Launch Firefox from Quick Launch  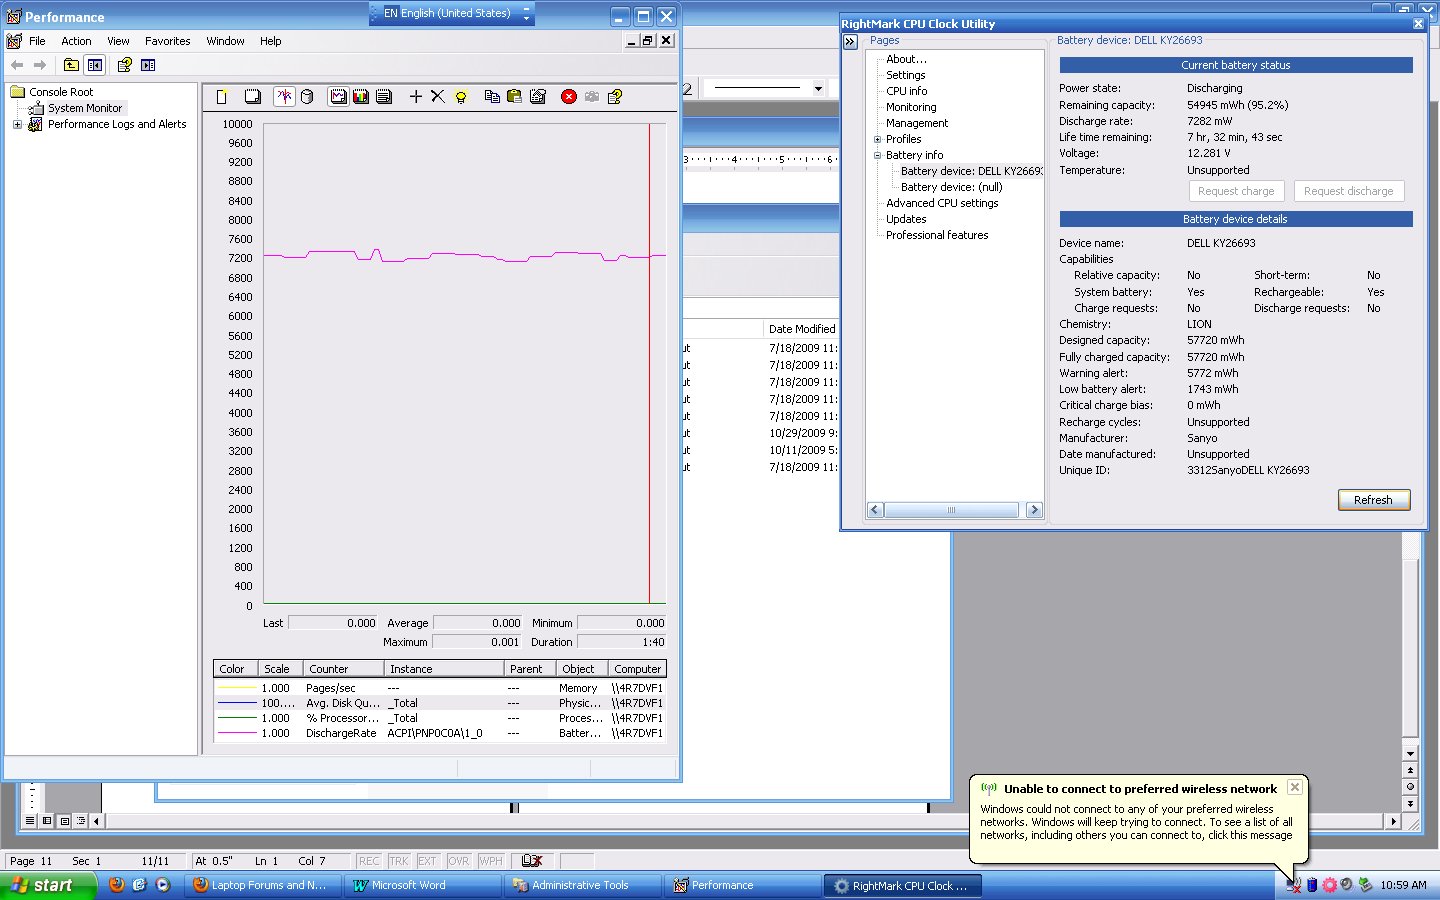click(x=117, y=885)
